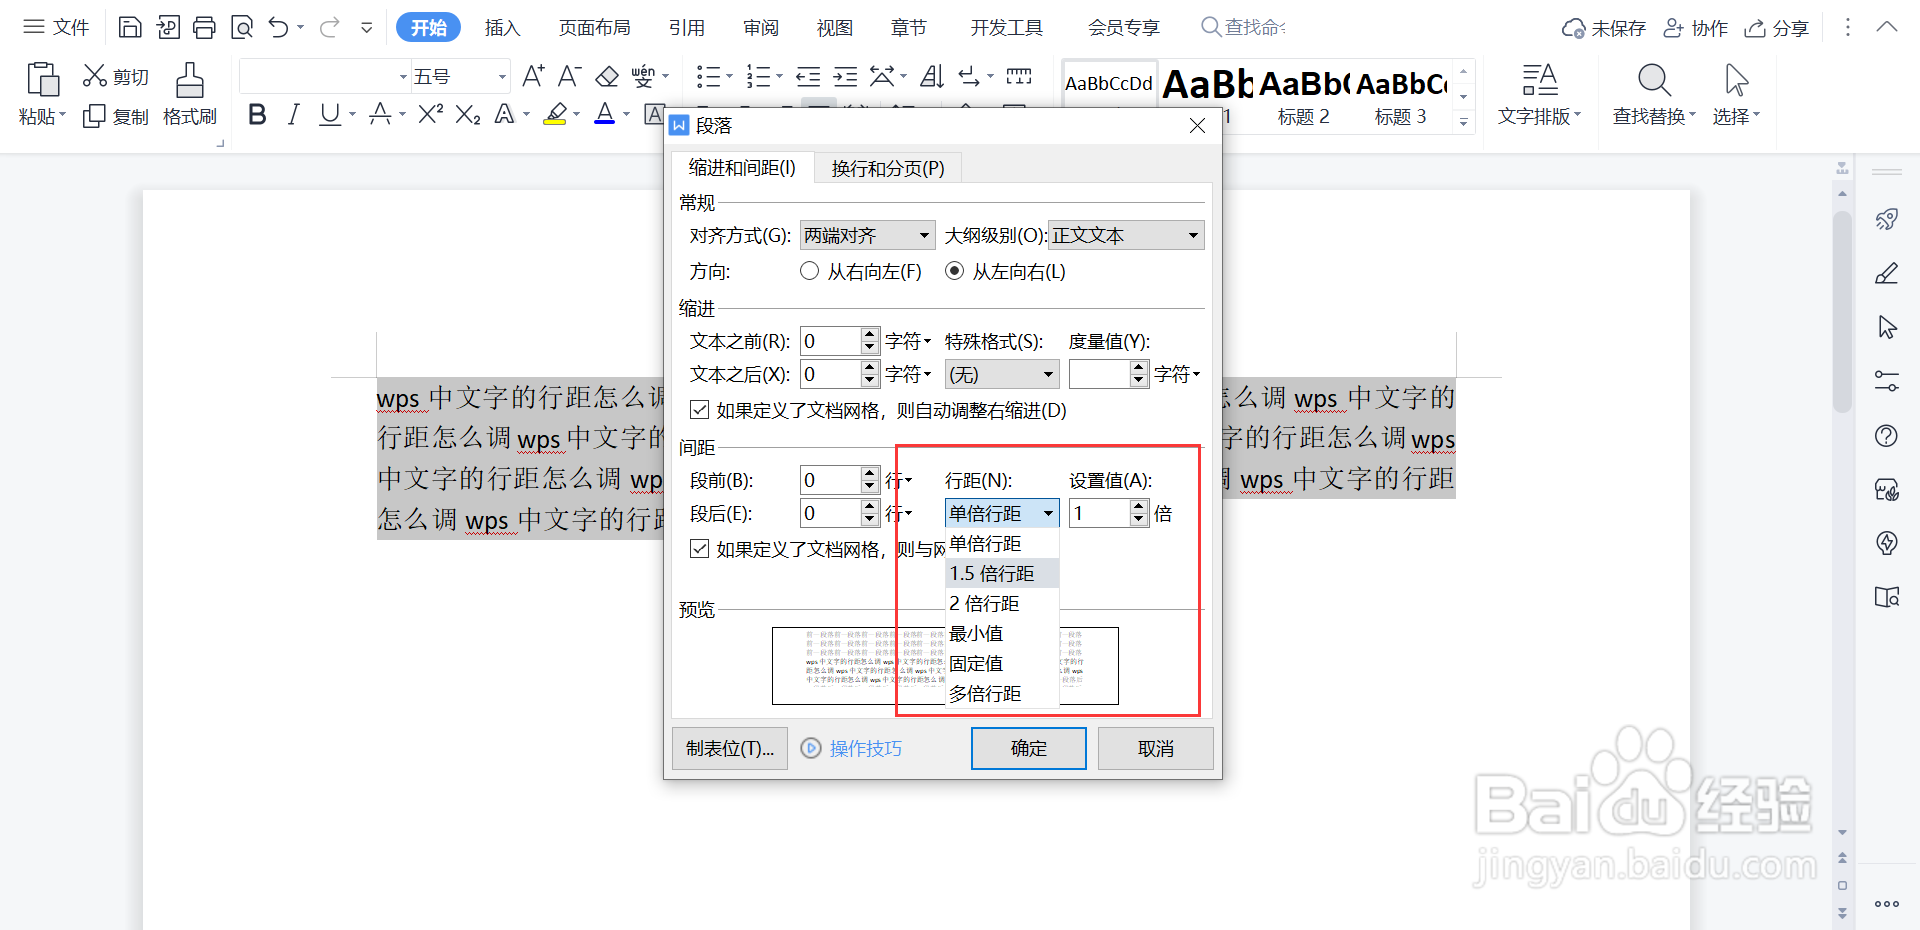This screenshot has width=1920, height=930.
Task: Open the line spacing 单倍行距 combo box
Action: (1002, 513)
